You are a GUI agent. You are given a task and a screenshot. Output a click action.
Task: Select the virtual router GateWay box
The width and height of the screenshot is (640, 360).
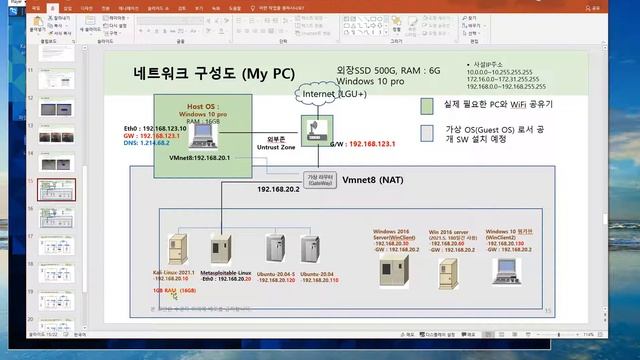click(x=320, y=180)
